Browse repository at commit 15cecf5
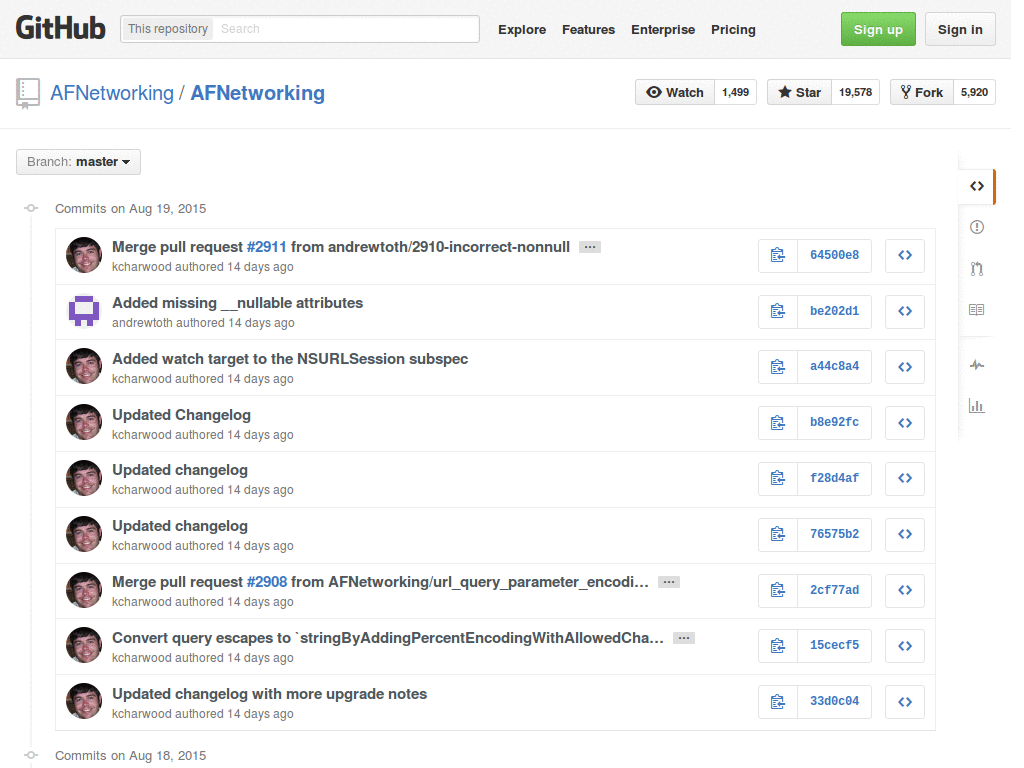This screenshot has height=768, width=1024. (904, 646)
